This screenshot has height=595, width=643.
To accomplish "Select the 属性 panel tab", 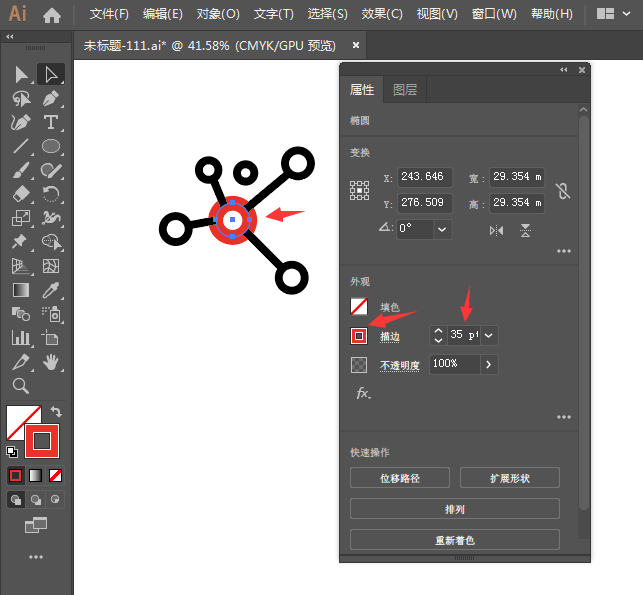I will (362, 89).
